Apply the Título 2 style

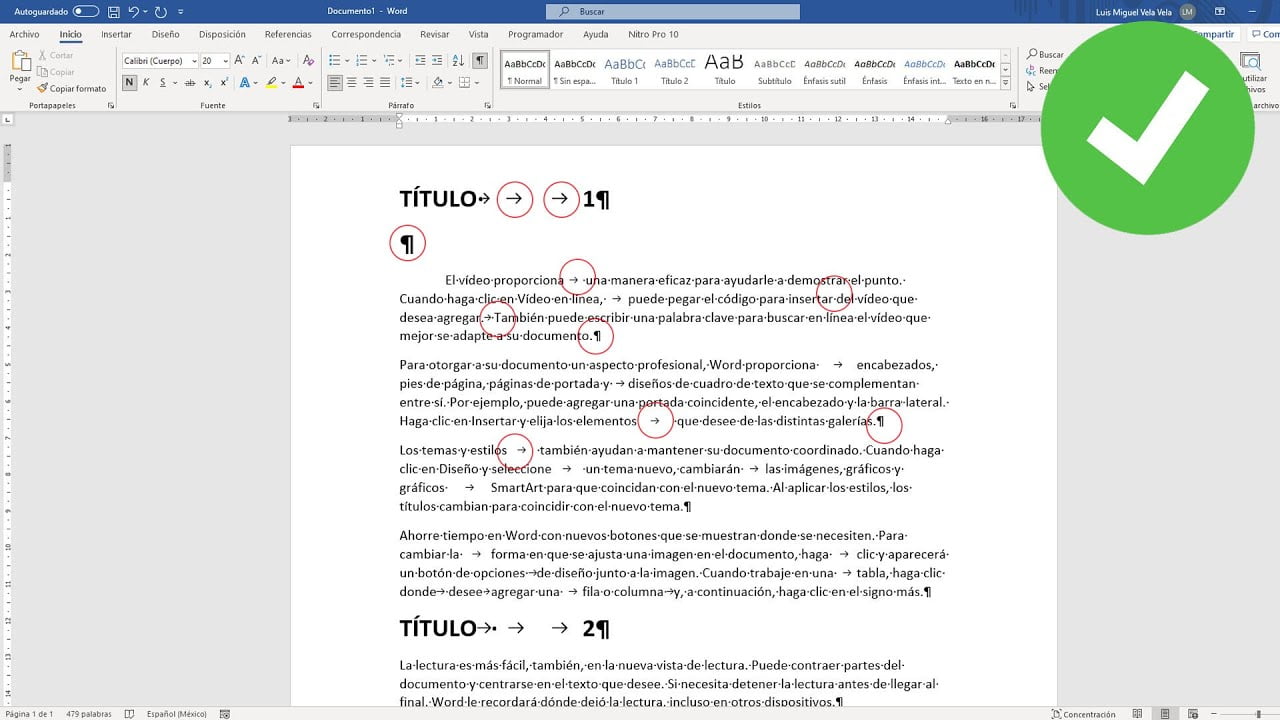point(674,70)
